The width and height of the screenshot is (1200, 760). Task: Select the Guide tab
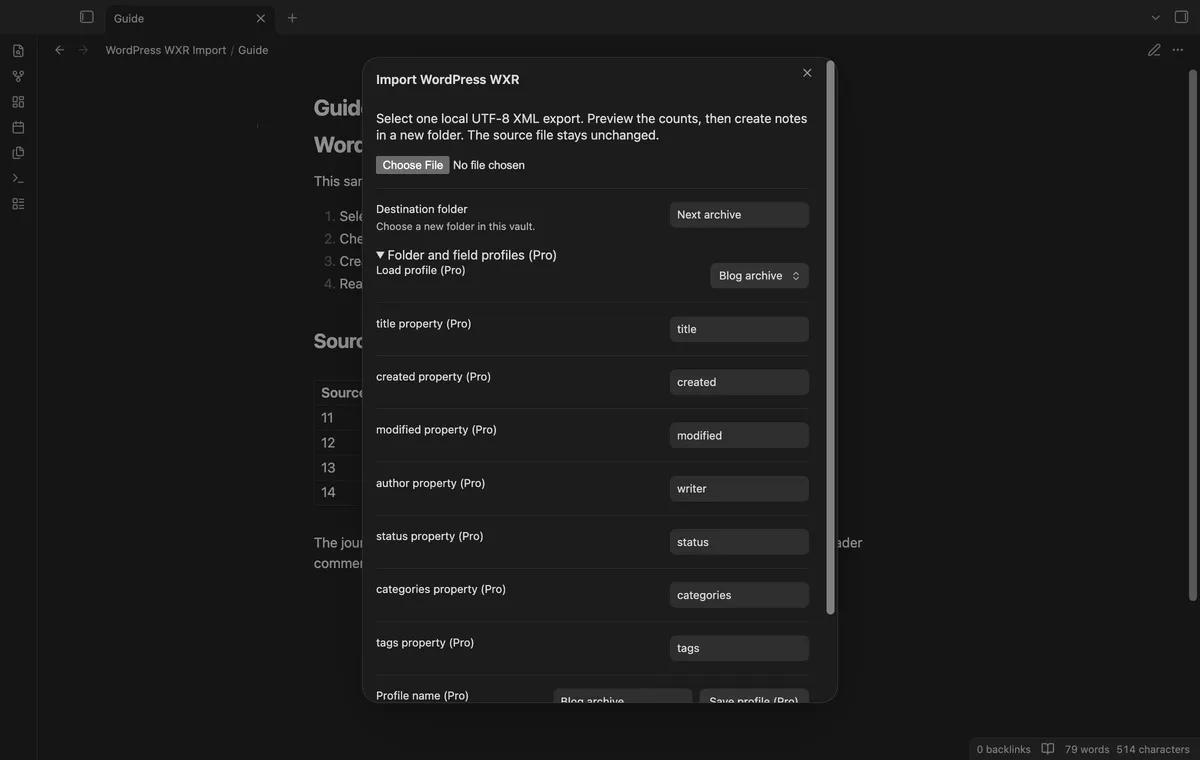188,18
